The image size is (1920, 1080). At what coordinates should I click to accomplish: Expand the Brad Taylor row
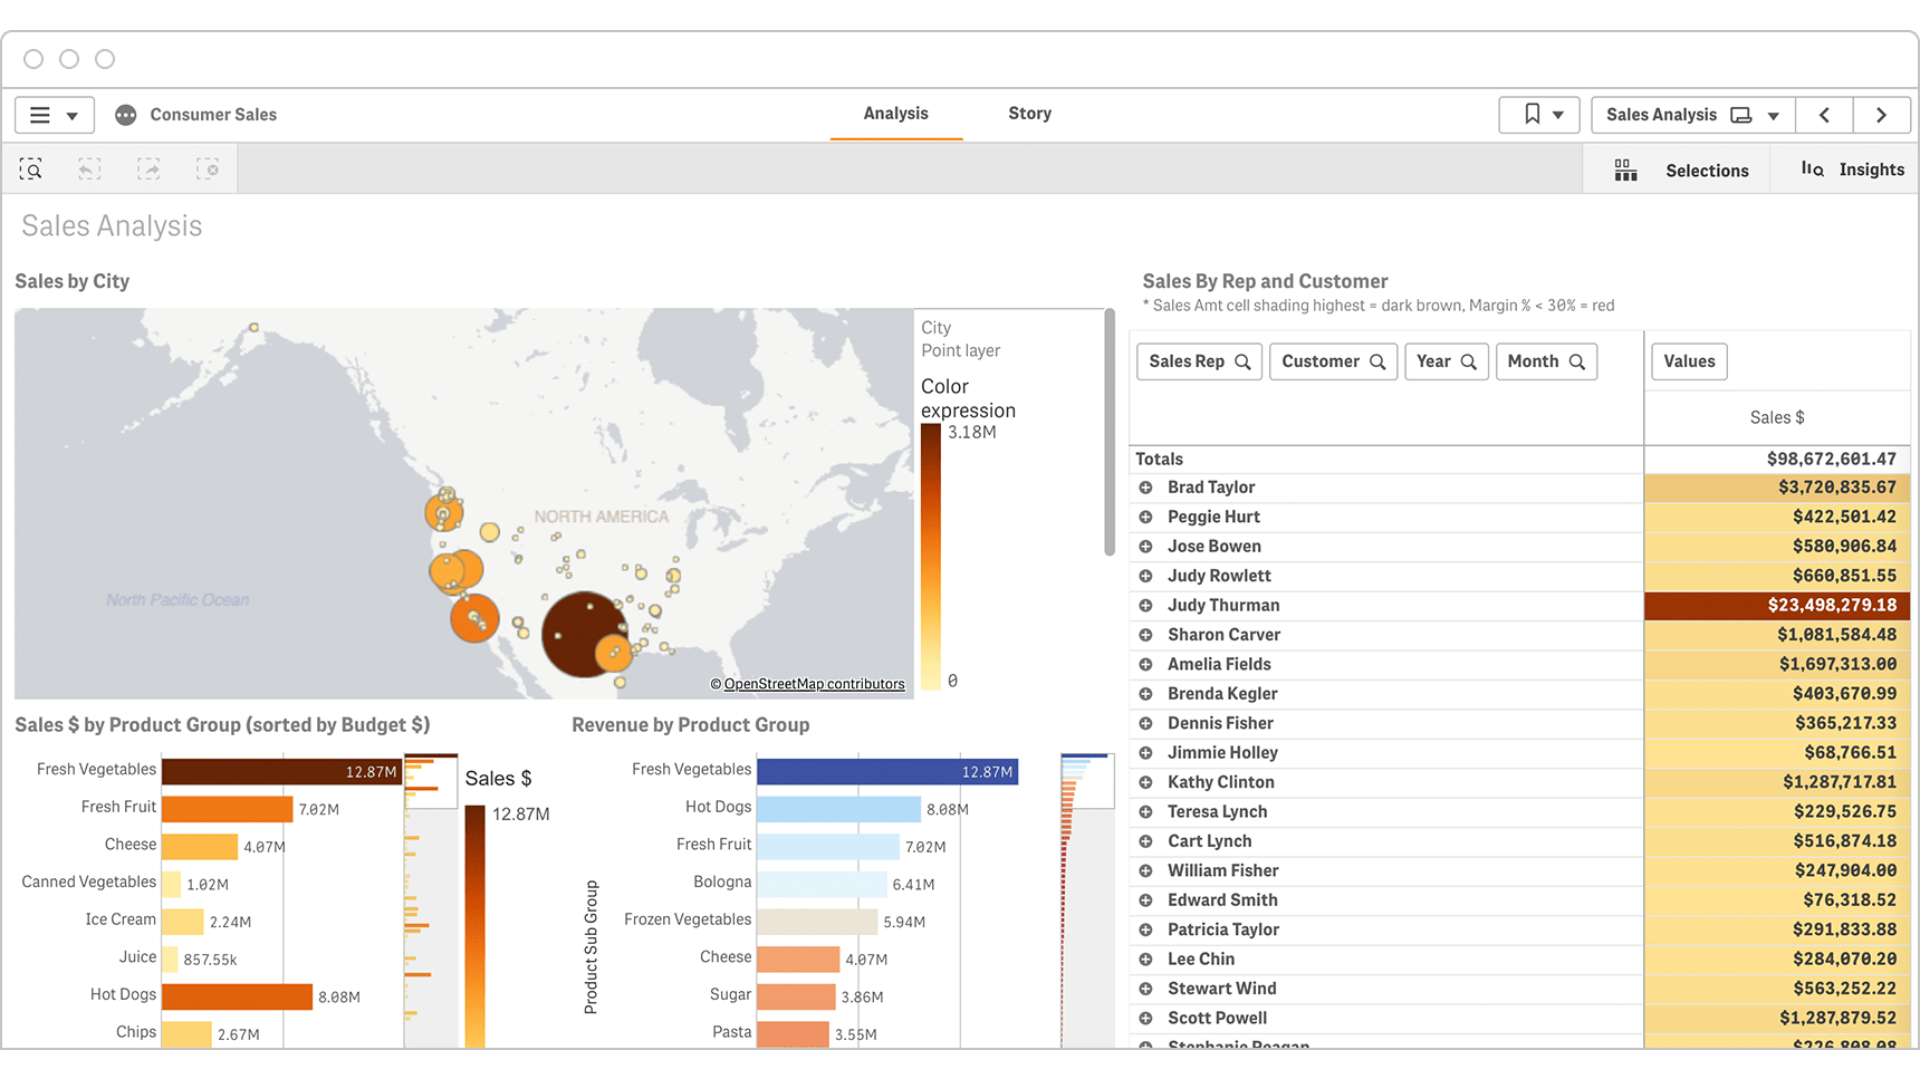coord(1146,488)
